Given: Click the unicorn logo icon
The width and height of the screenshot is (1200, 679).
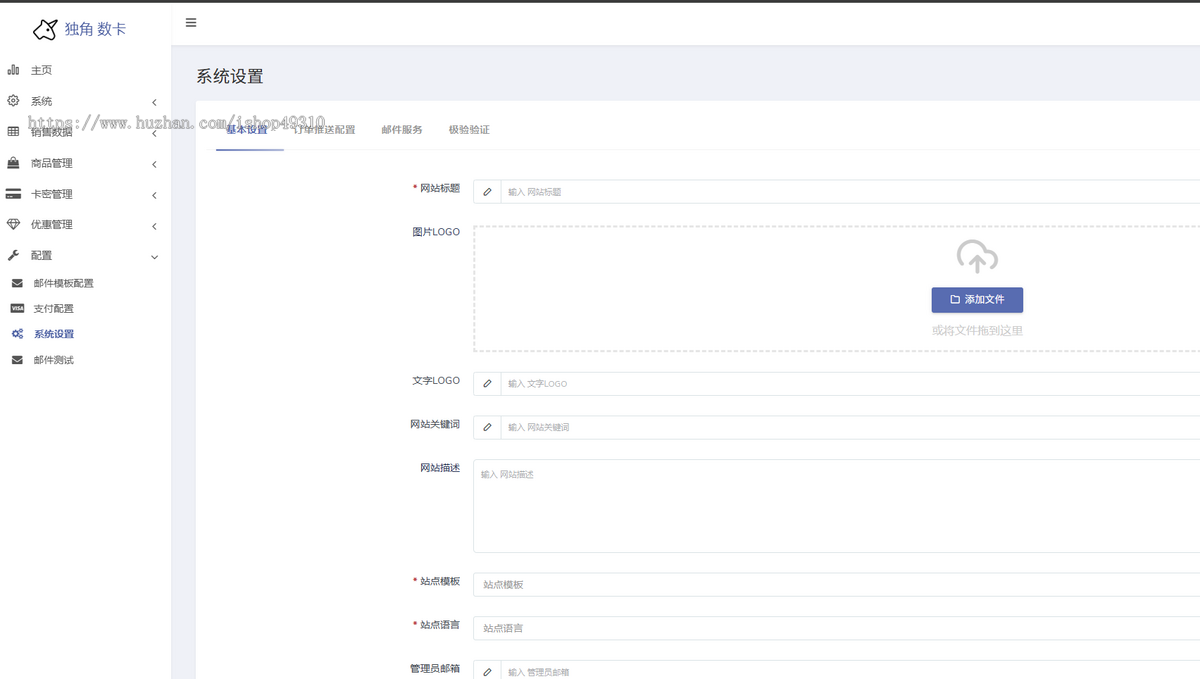Looking at the screenshot, I should [x=45, y=29].
